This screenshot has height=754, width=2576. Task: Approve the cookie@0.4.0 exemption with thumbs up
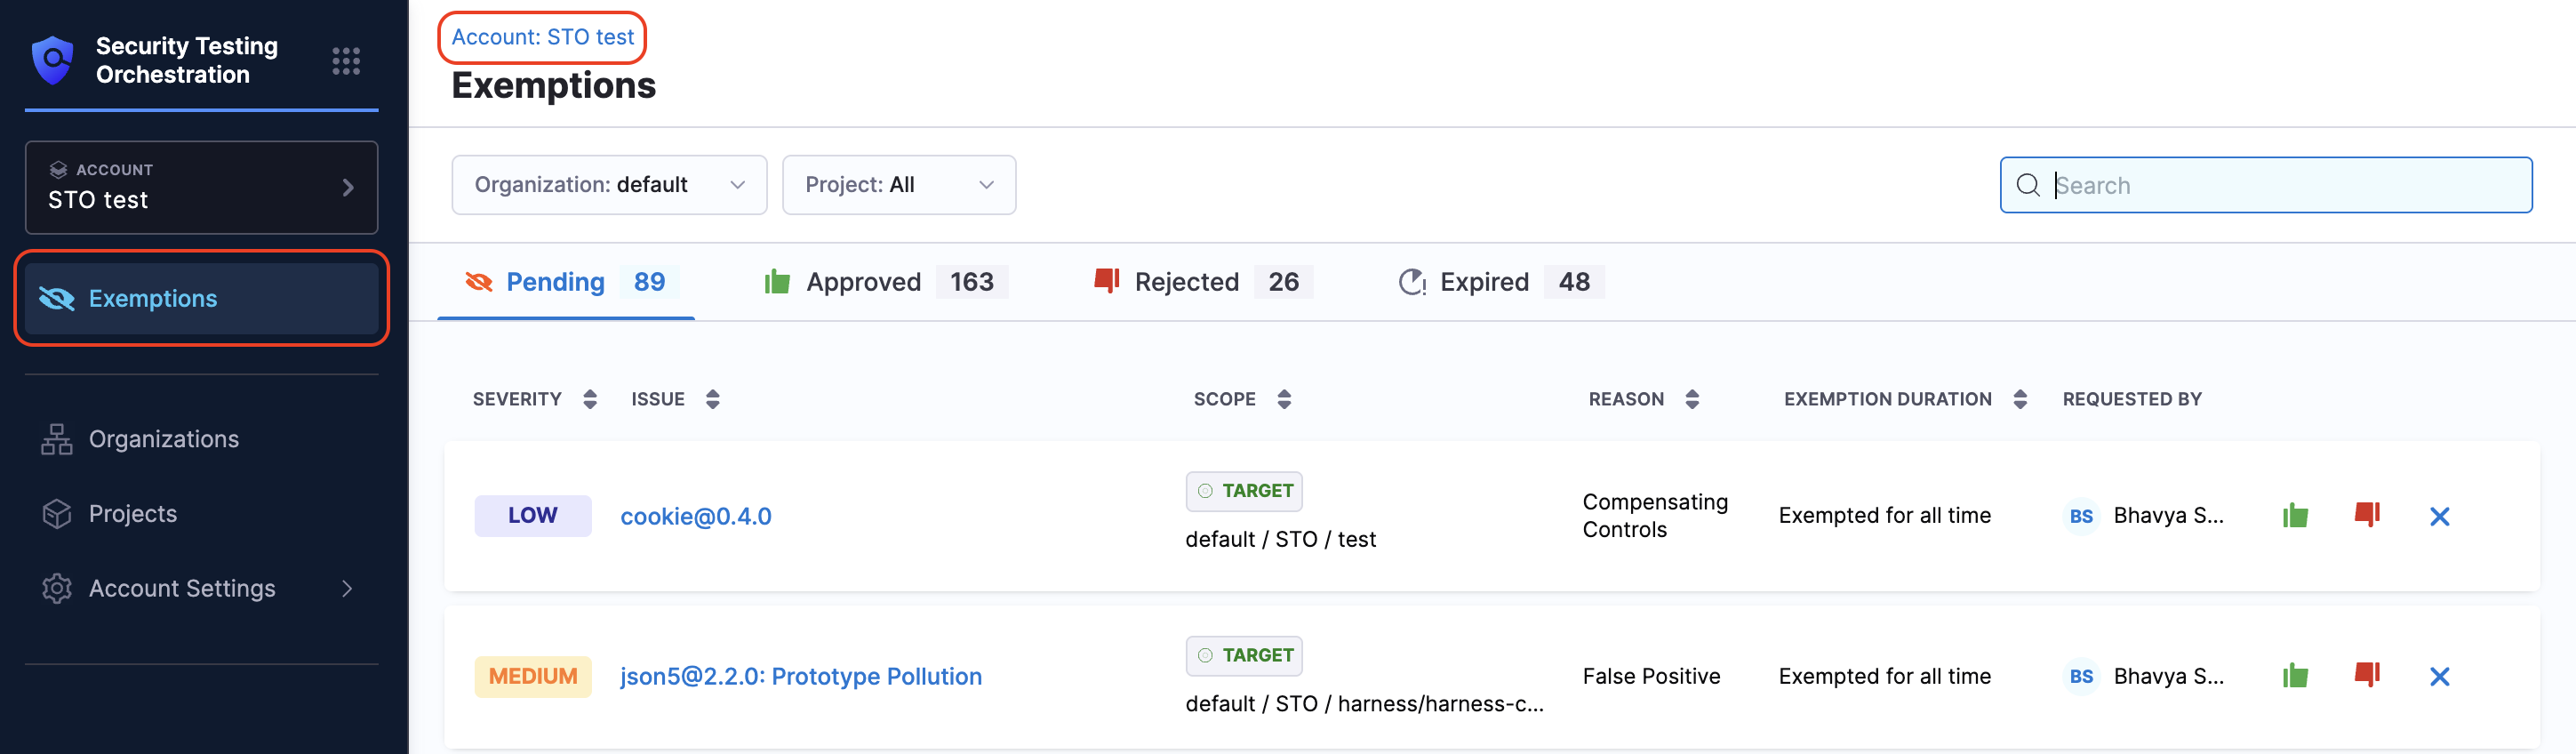[2295, 516]
